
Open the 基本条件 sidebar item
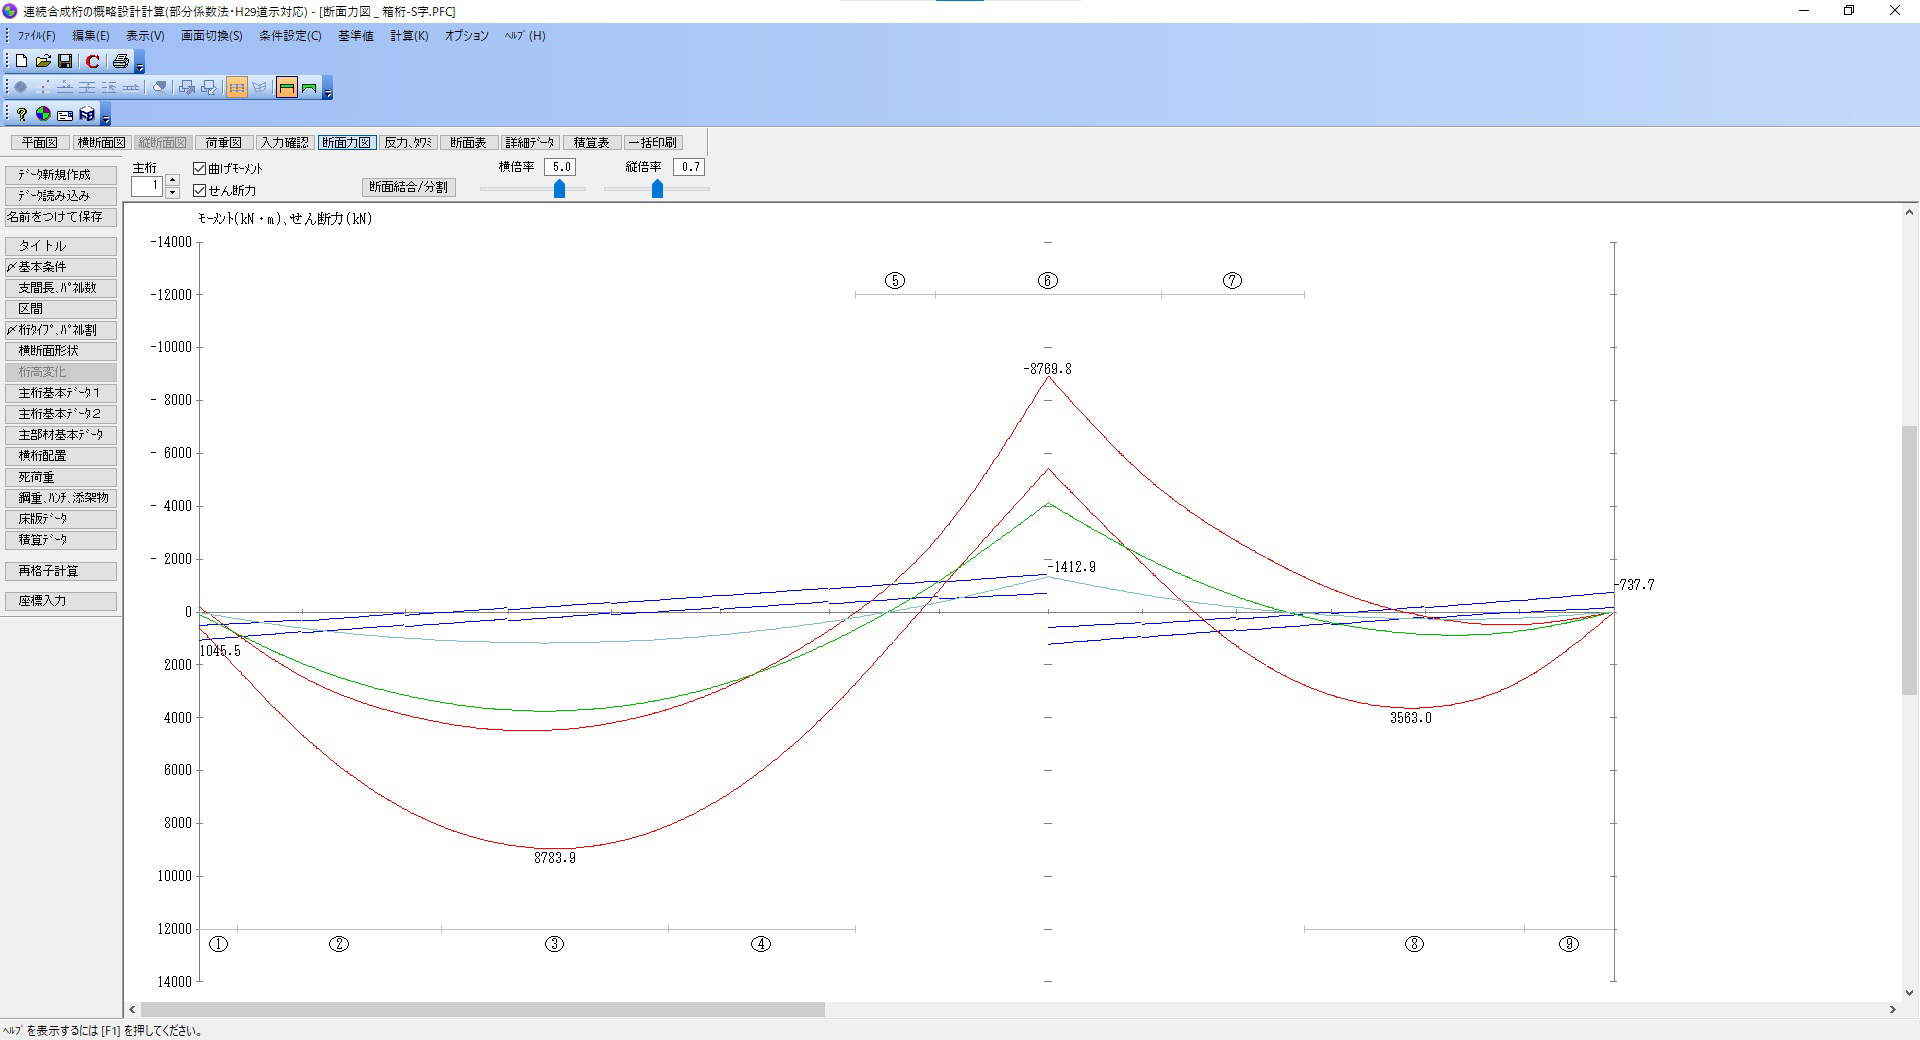point(60,267)
